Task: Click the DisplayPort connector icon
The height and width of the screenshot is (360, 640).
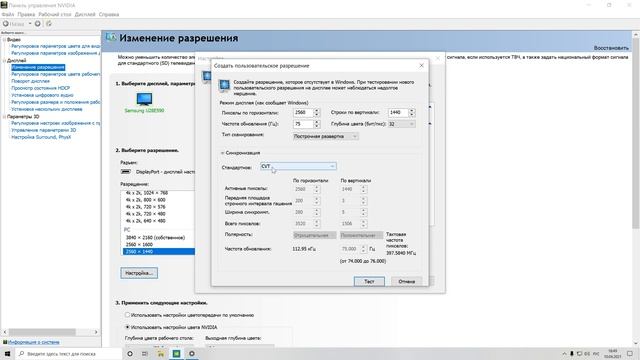Action: point(125,172)
